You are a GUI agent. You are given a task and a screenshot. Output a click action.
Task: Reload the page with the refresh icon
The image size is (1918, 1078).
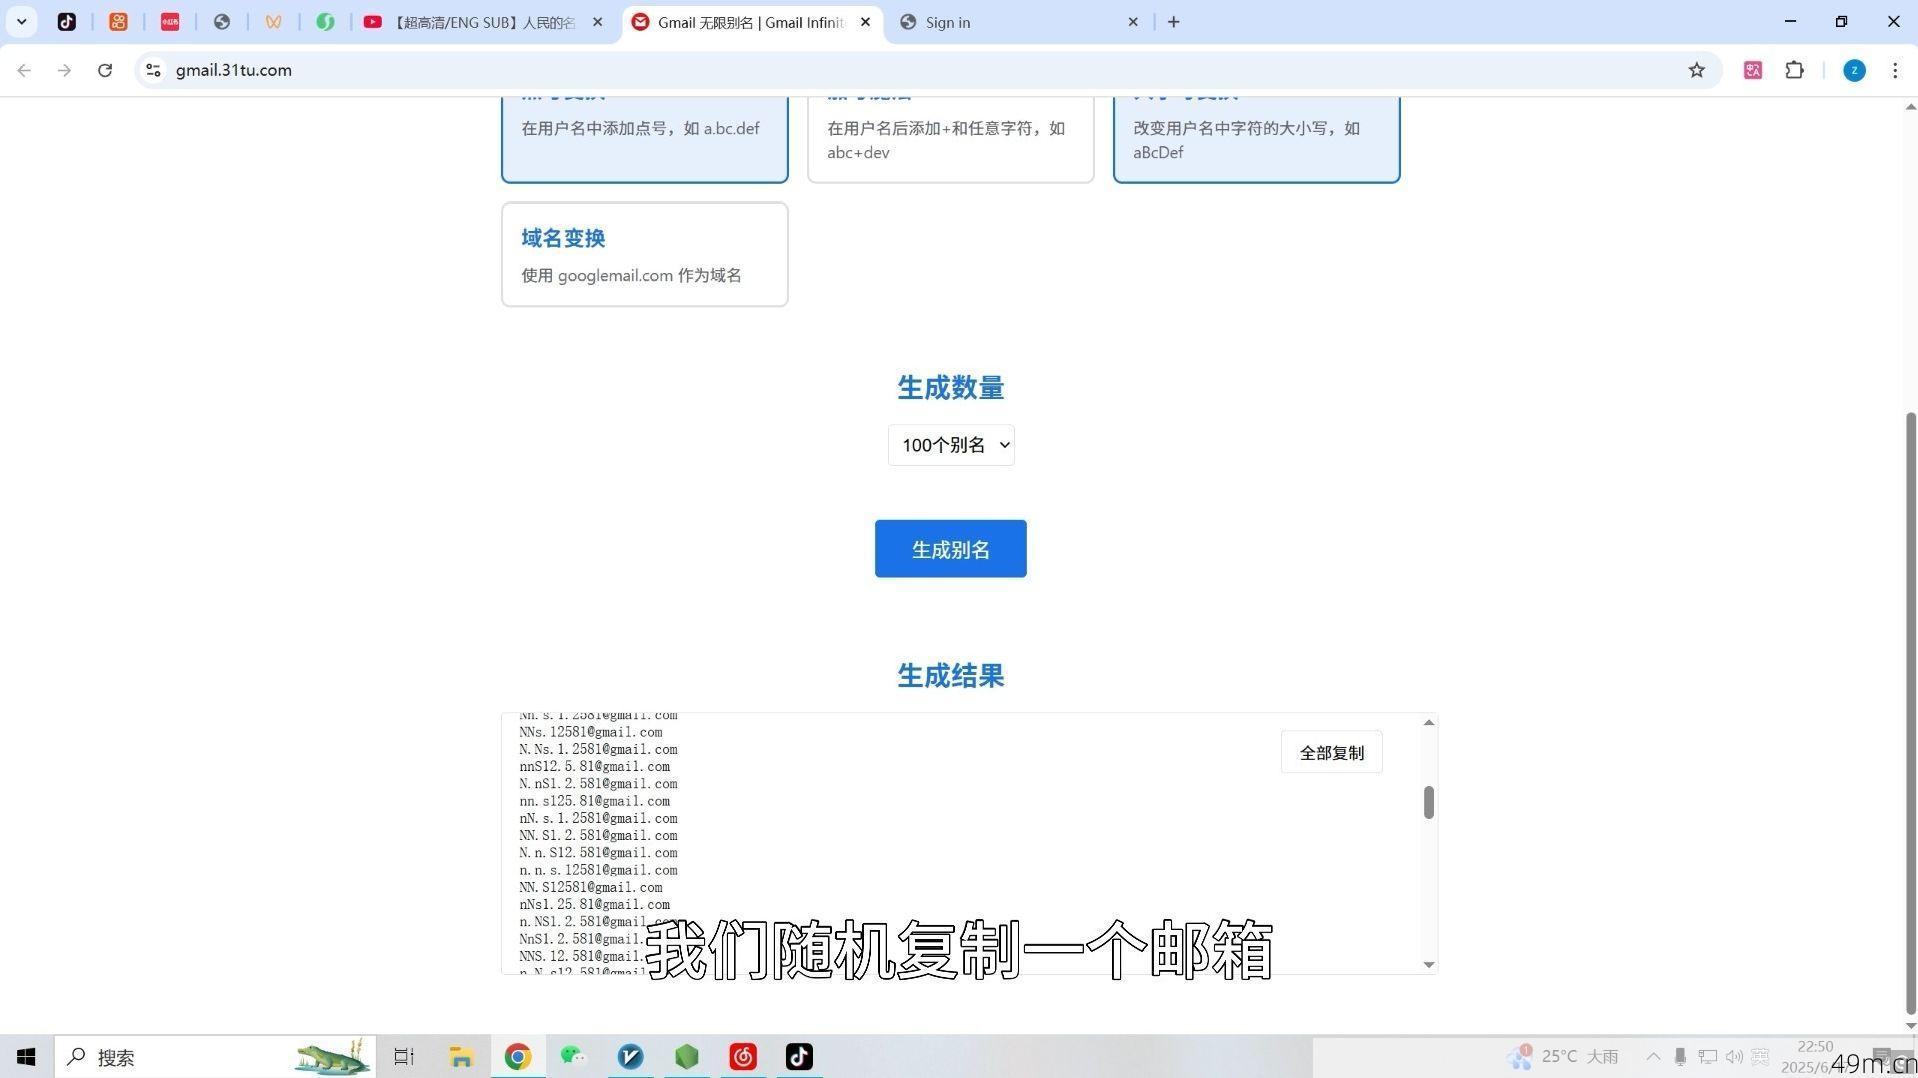pyautogui.click(x=105, y=70)
